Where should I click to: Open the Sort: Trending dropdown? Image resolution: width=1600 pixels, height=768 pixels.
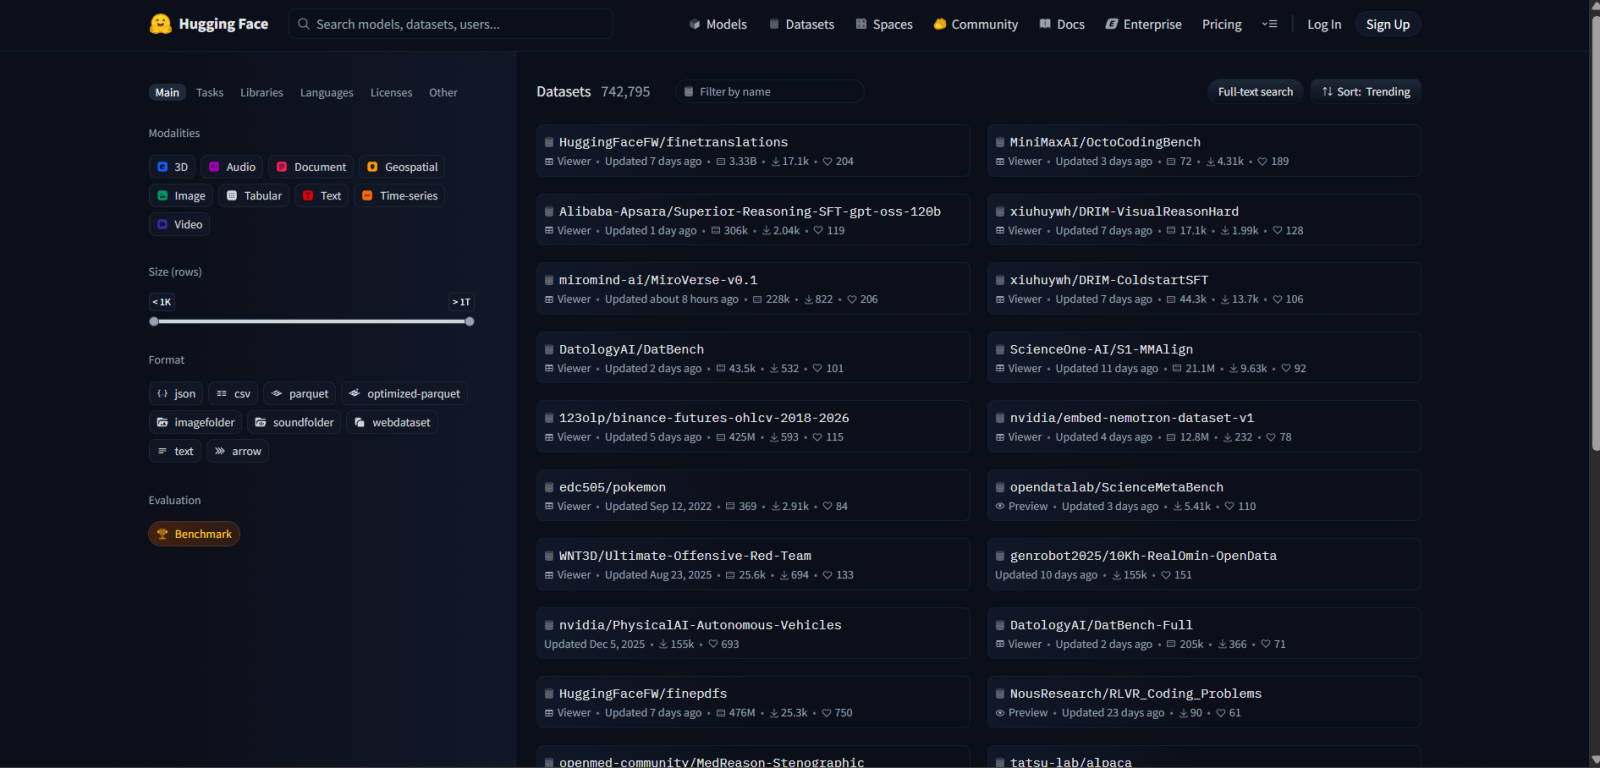[1365, 92]
